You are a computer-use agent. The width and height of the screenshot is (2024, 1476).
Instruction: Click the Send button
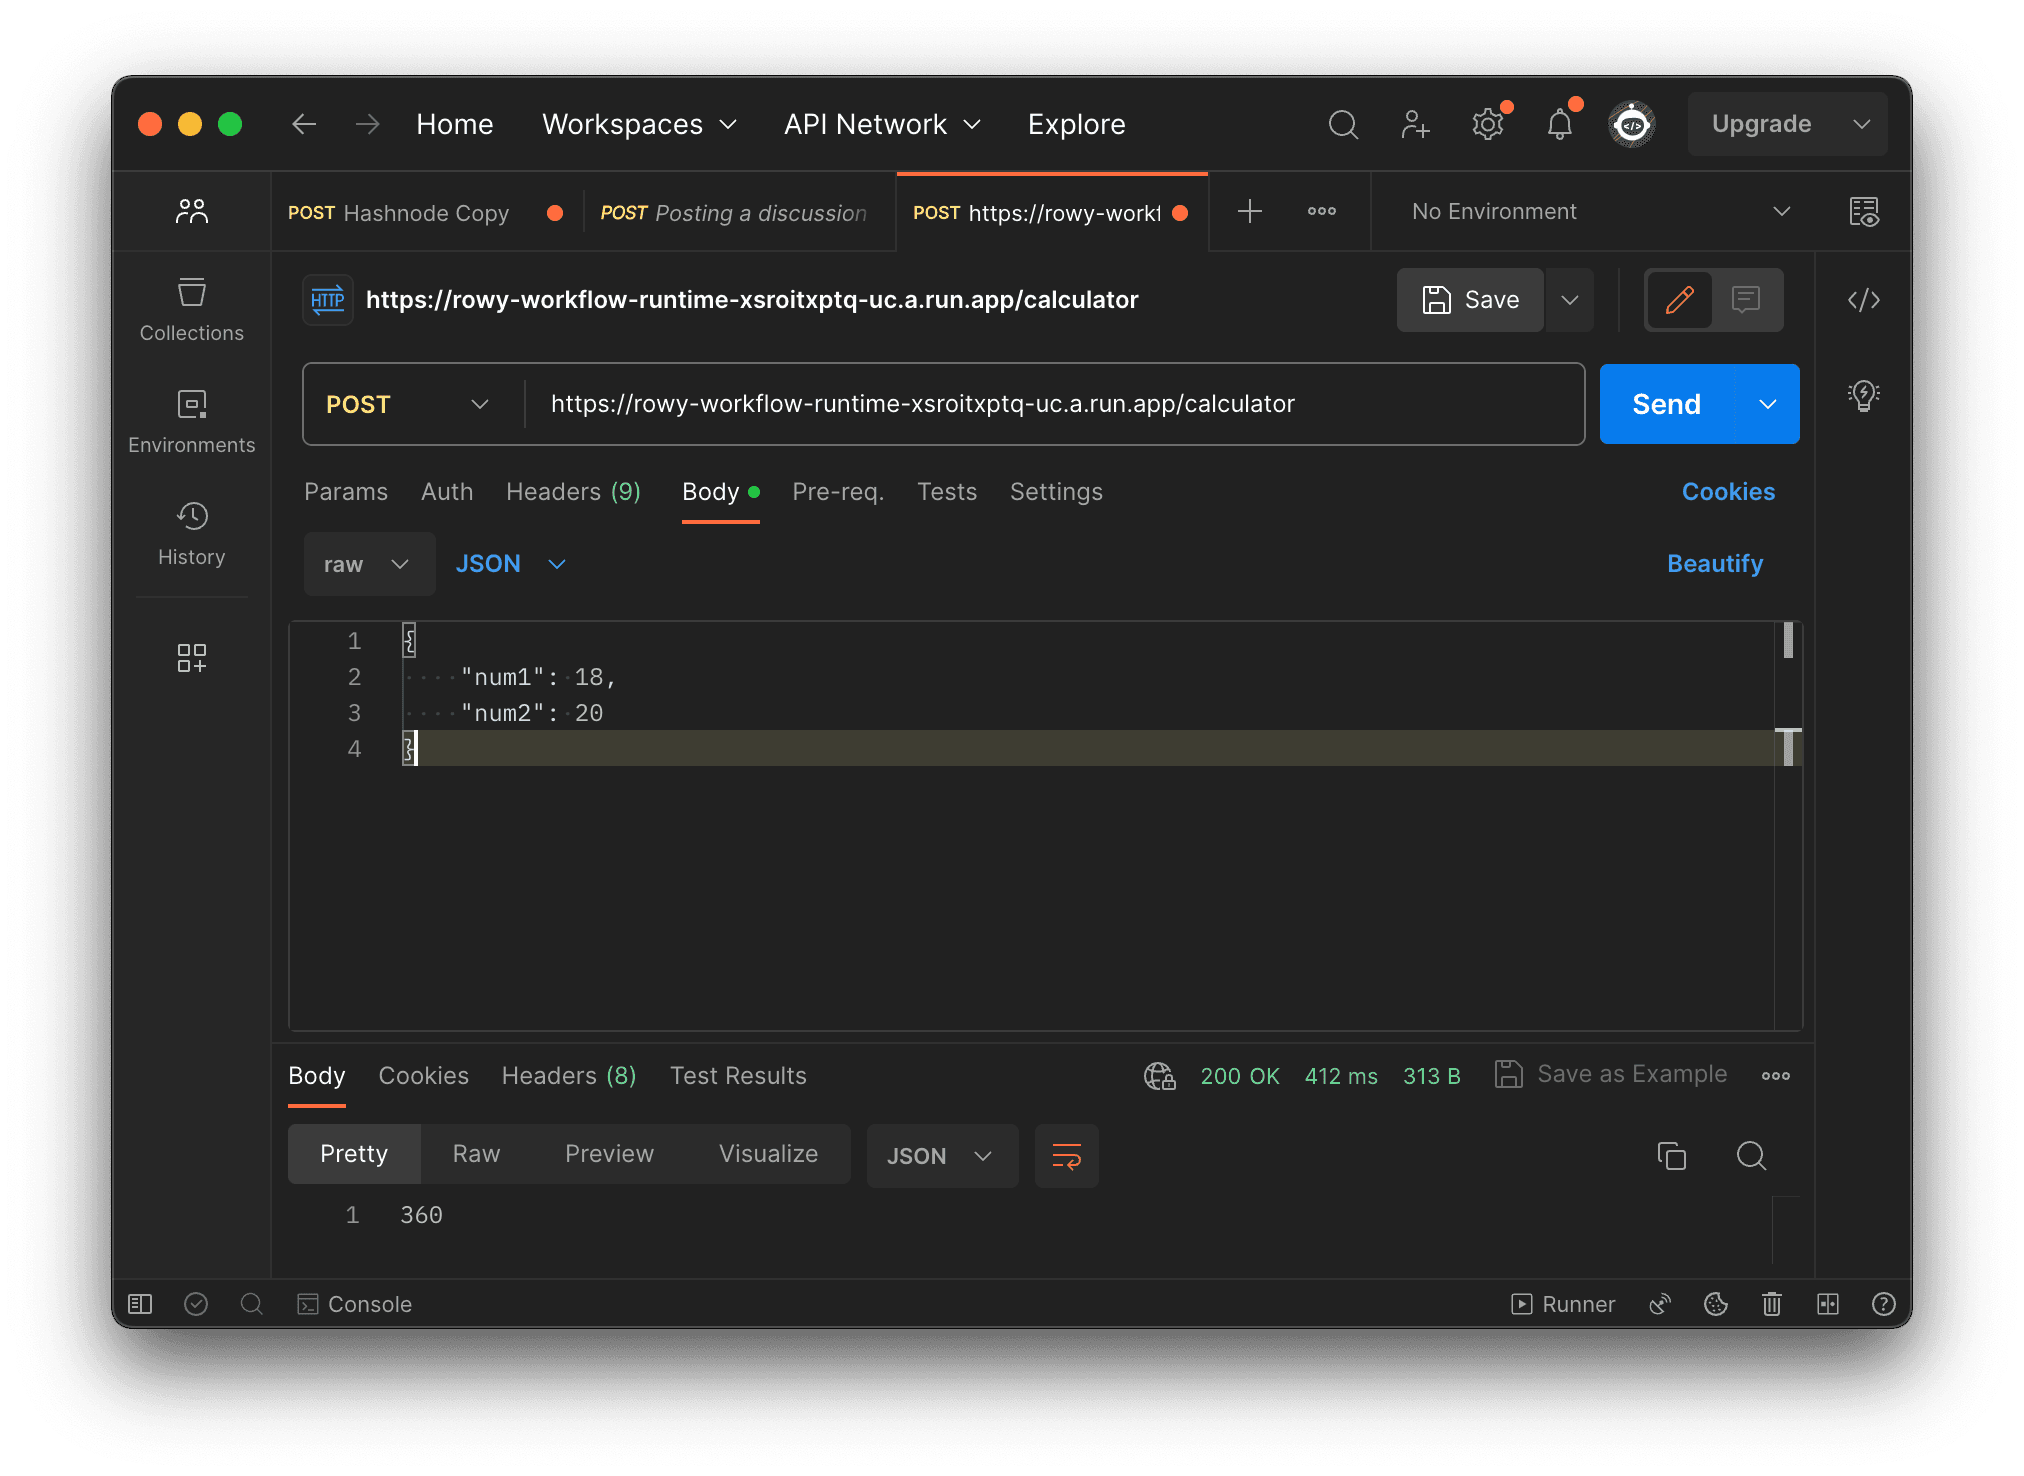1665,404
